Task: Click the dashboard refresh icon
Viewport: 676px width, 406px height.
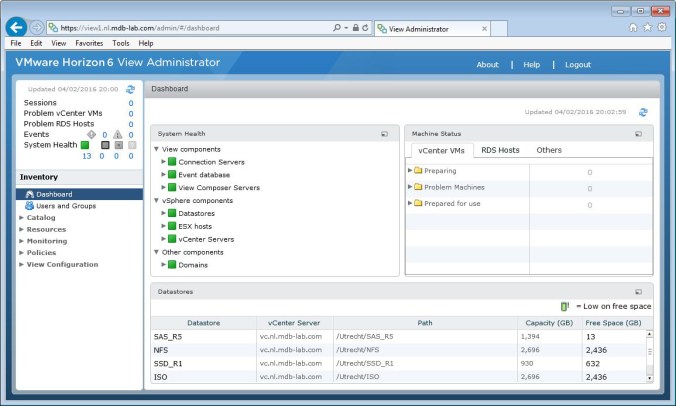Action: [x=643, y=112]
